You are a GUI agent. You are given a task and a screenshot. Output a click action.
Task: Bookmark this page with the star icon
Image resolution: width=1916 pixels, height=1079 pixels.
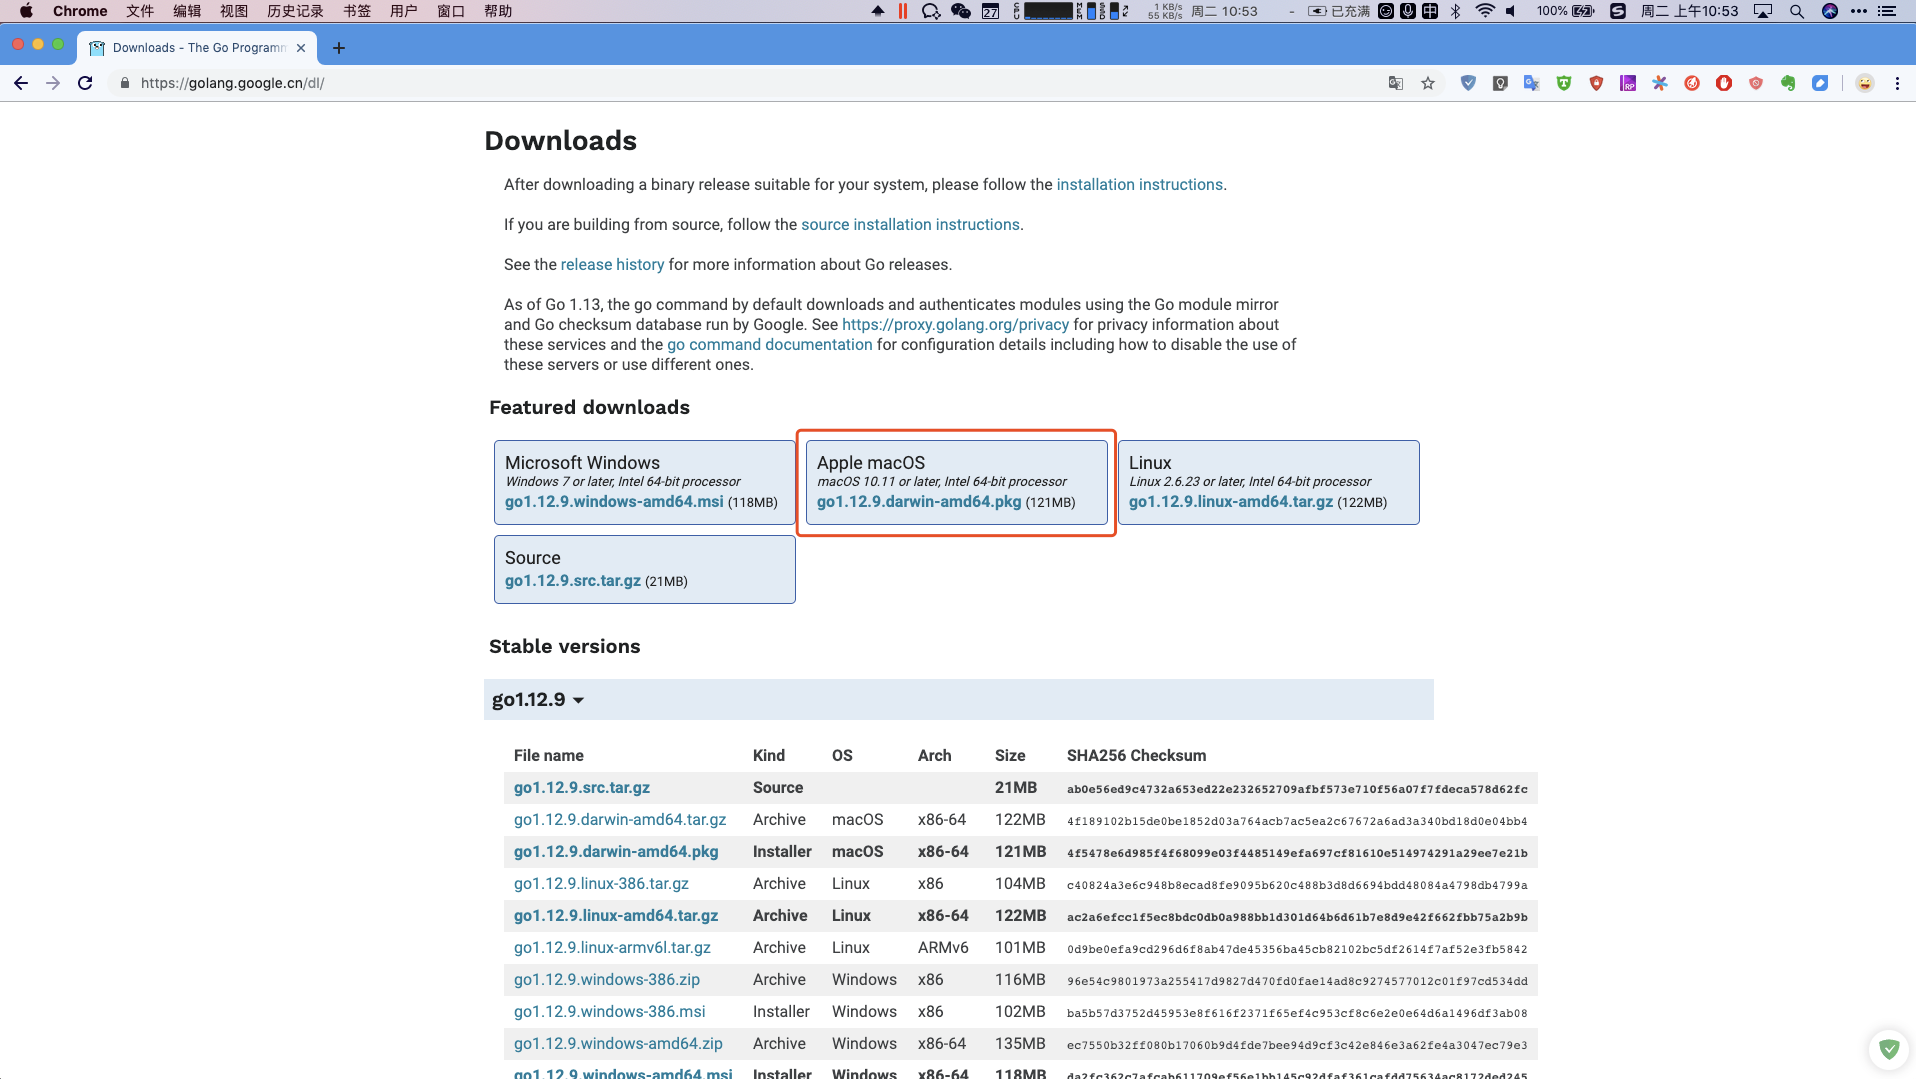coord(1428,83)
